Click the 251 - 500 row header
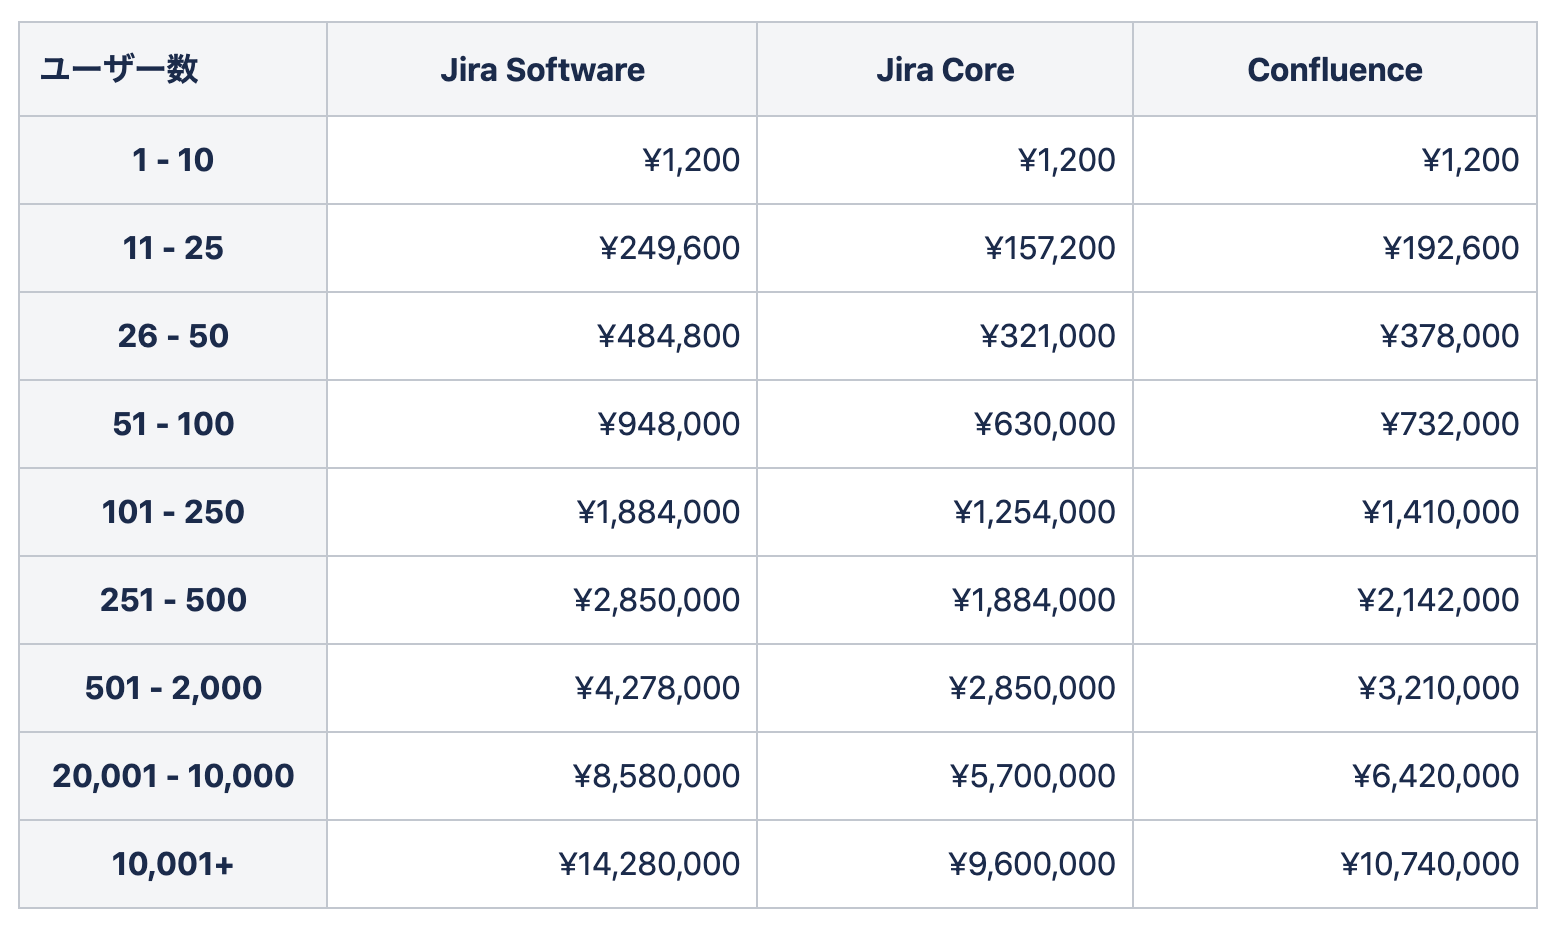The height and width of the screenshot is (934, 1564). tap(173, 600)
